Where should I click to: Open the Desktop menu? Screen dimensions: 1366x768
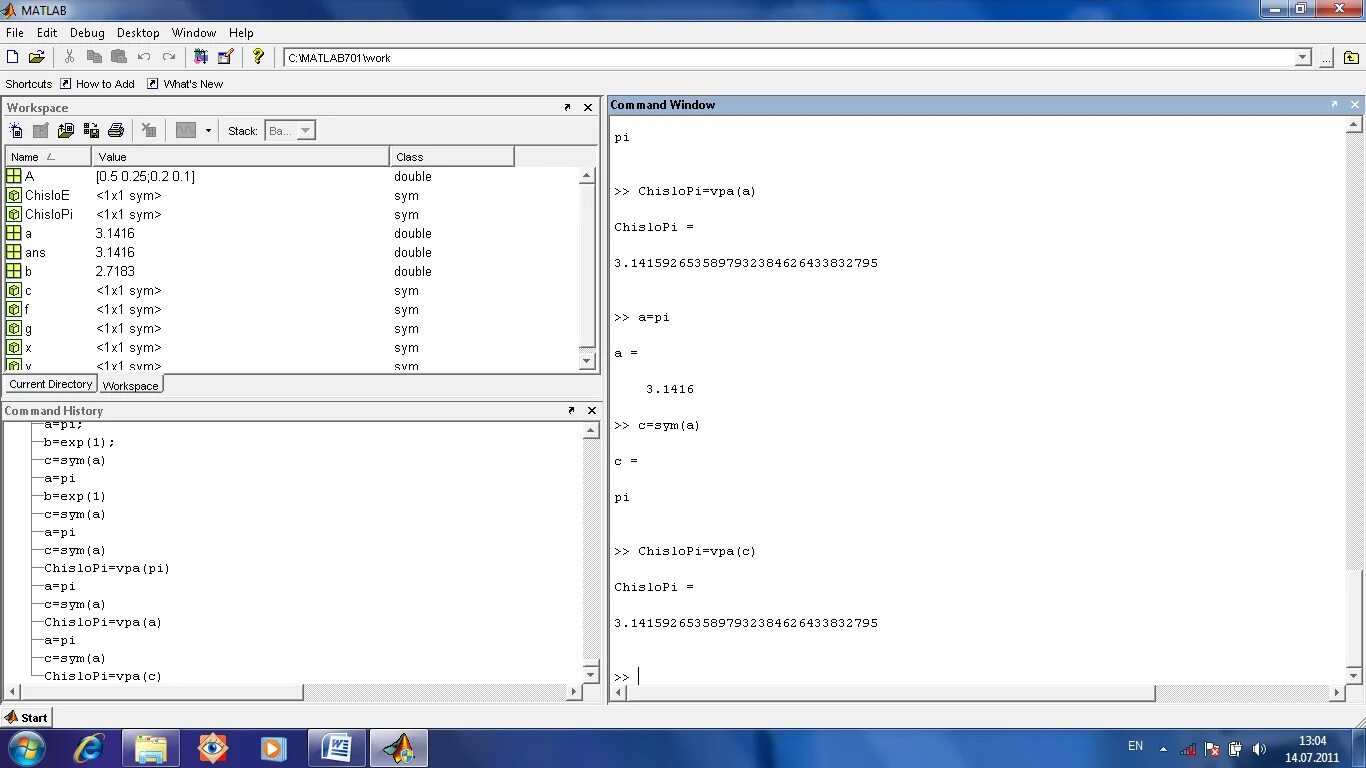coord(138,33)
